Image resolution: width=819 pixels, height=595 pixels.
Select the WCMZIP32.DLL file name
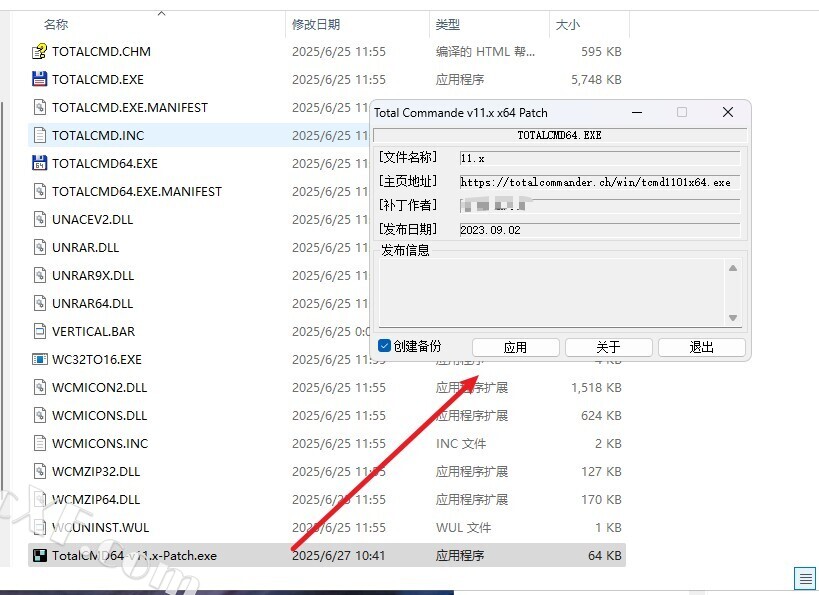pyautogui.click(x=96, y=471)
